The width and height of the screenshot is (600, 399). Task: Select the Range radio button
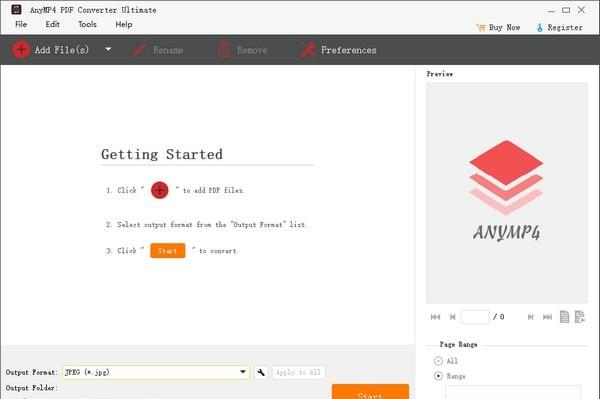[x=439, y=376]
